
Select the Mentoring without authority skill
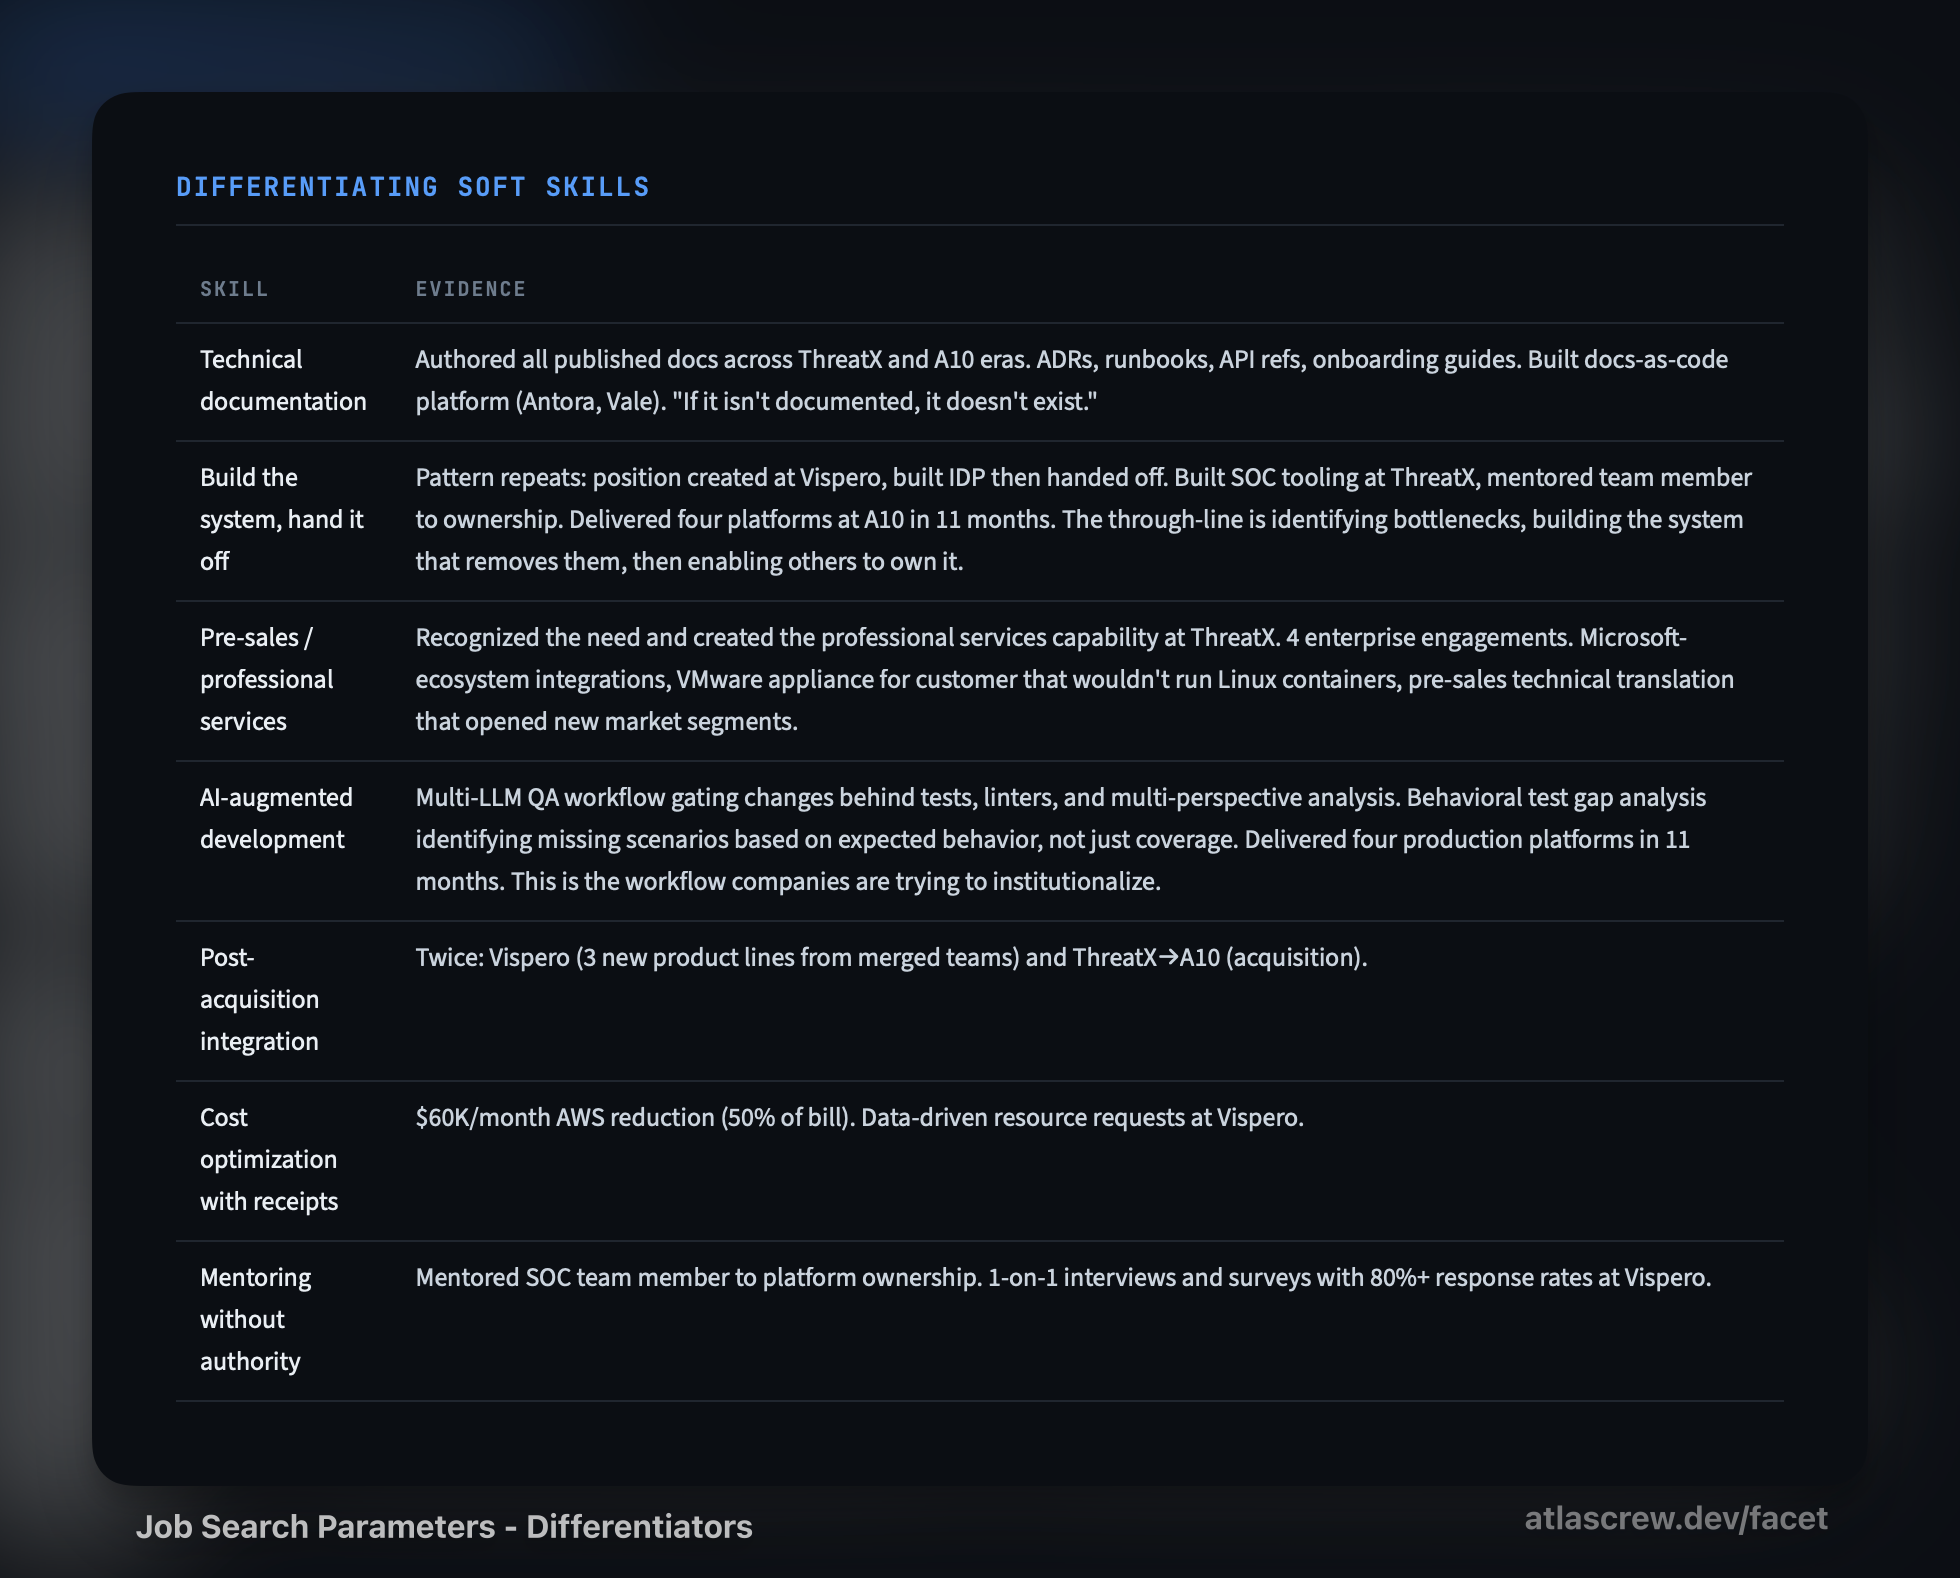[x=255, y=1319]
